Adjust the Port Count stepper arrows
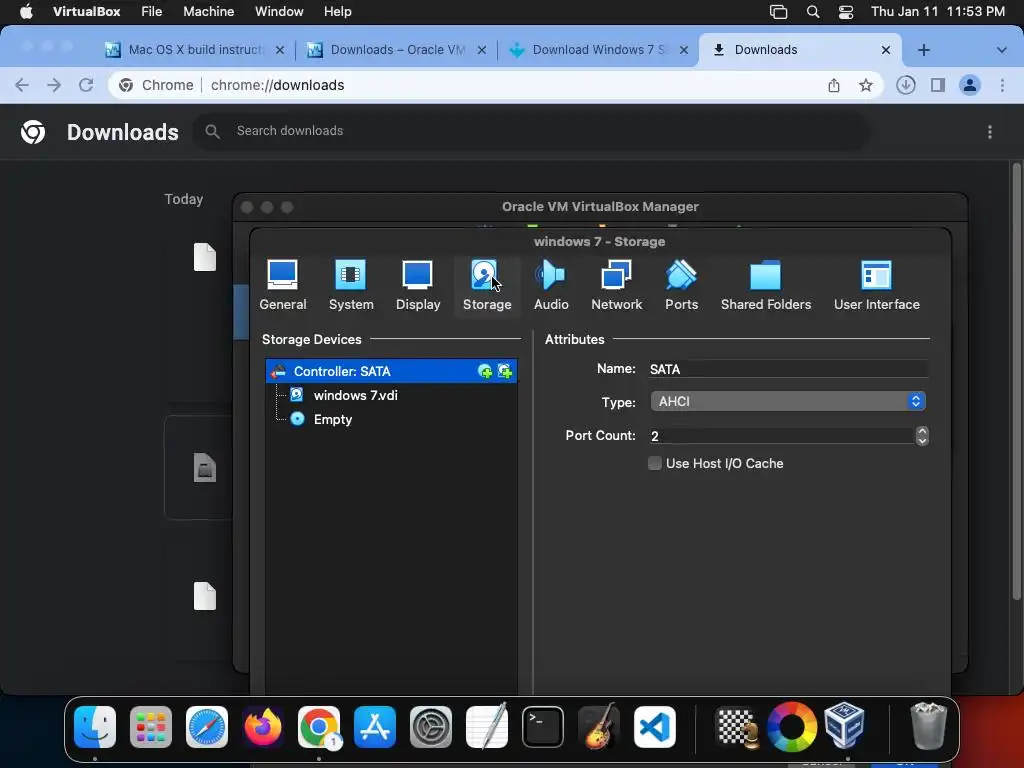 click(x=922, y=436)
